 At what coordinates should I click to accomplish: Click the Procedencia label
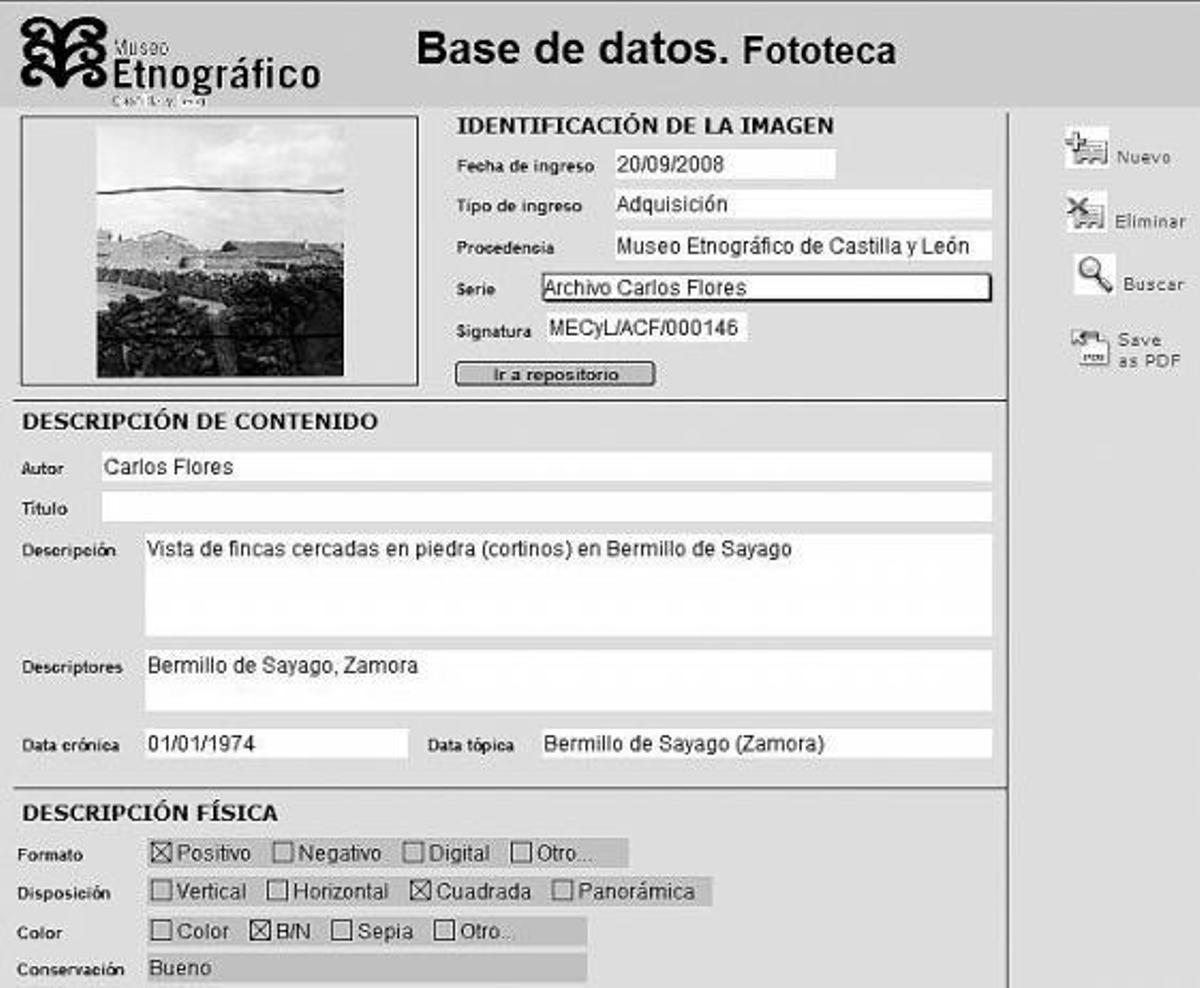point(505,248)
